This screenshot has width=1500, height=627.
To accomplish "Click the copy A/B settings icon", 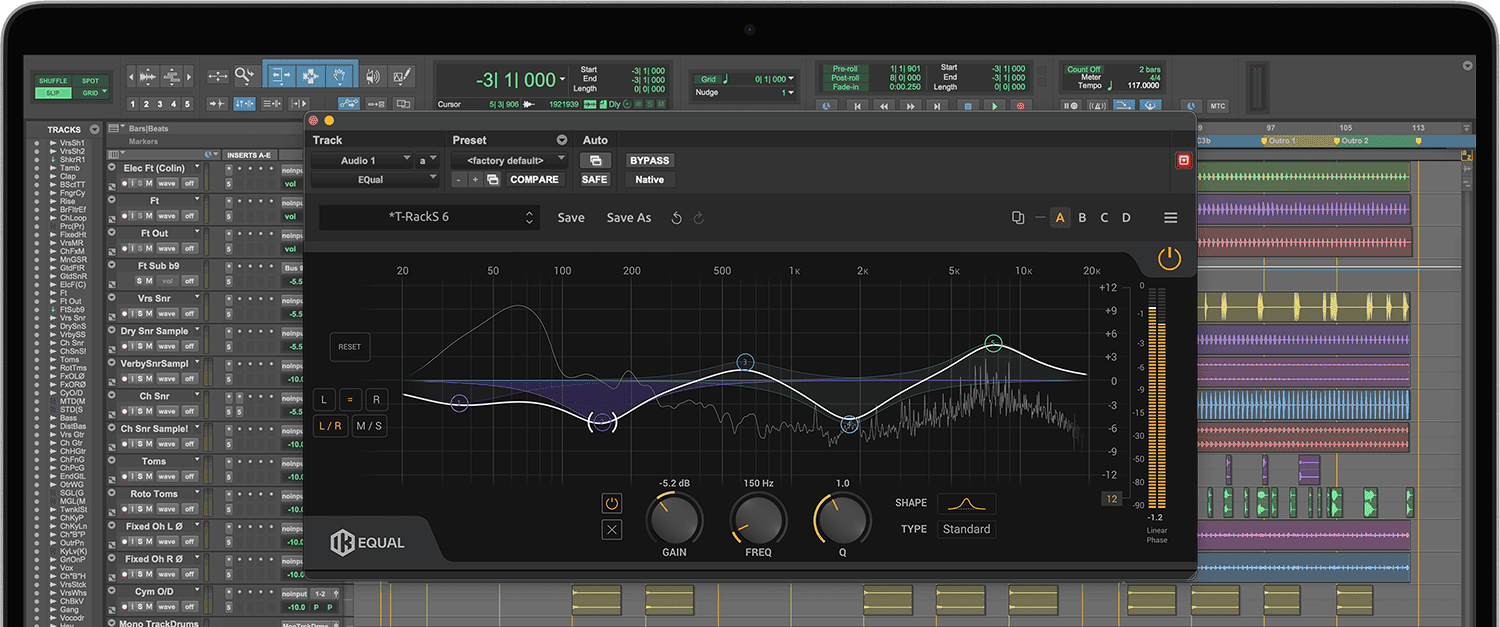I will click(x=1018, y=218).
